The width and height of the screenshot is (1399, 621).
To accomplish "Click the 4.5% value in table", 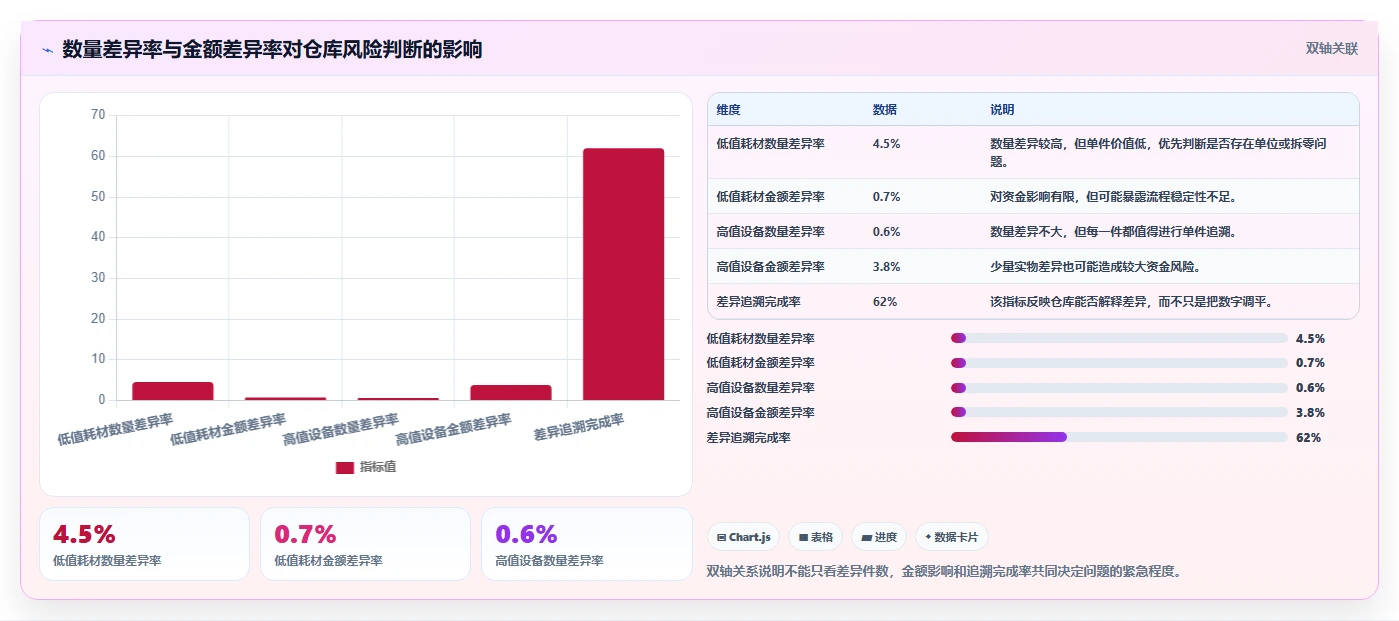I will point(887,143).
